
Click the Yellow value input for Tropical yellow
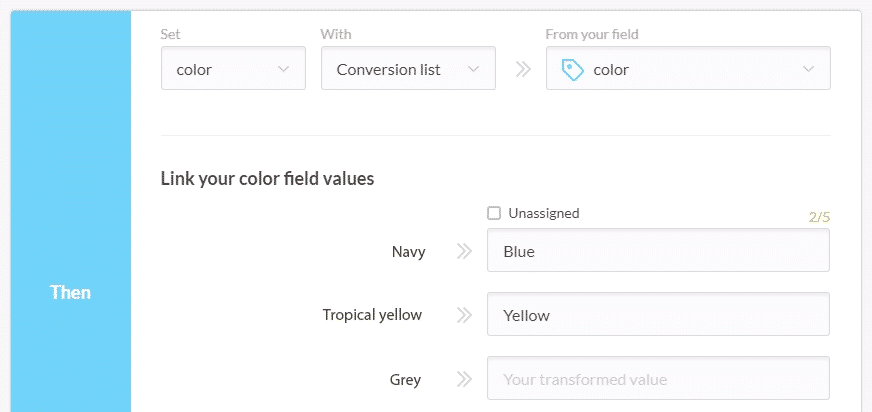pyautogui.click(x=658, y=314)
